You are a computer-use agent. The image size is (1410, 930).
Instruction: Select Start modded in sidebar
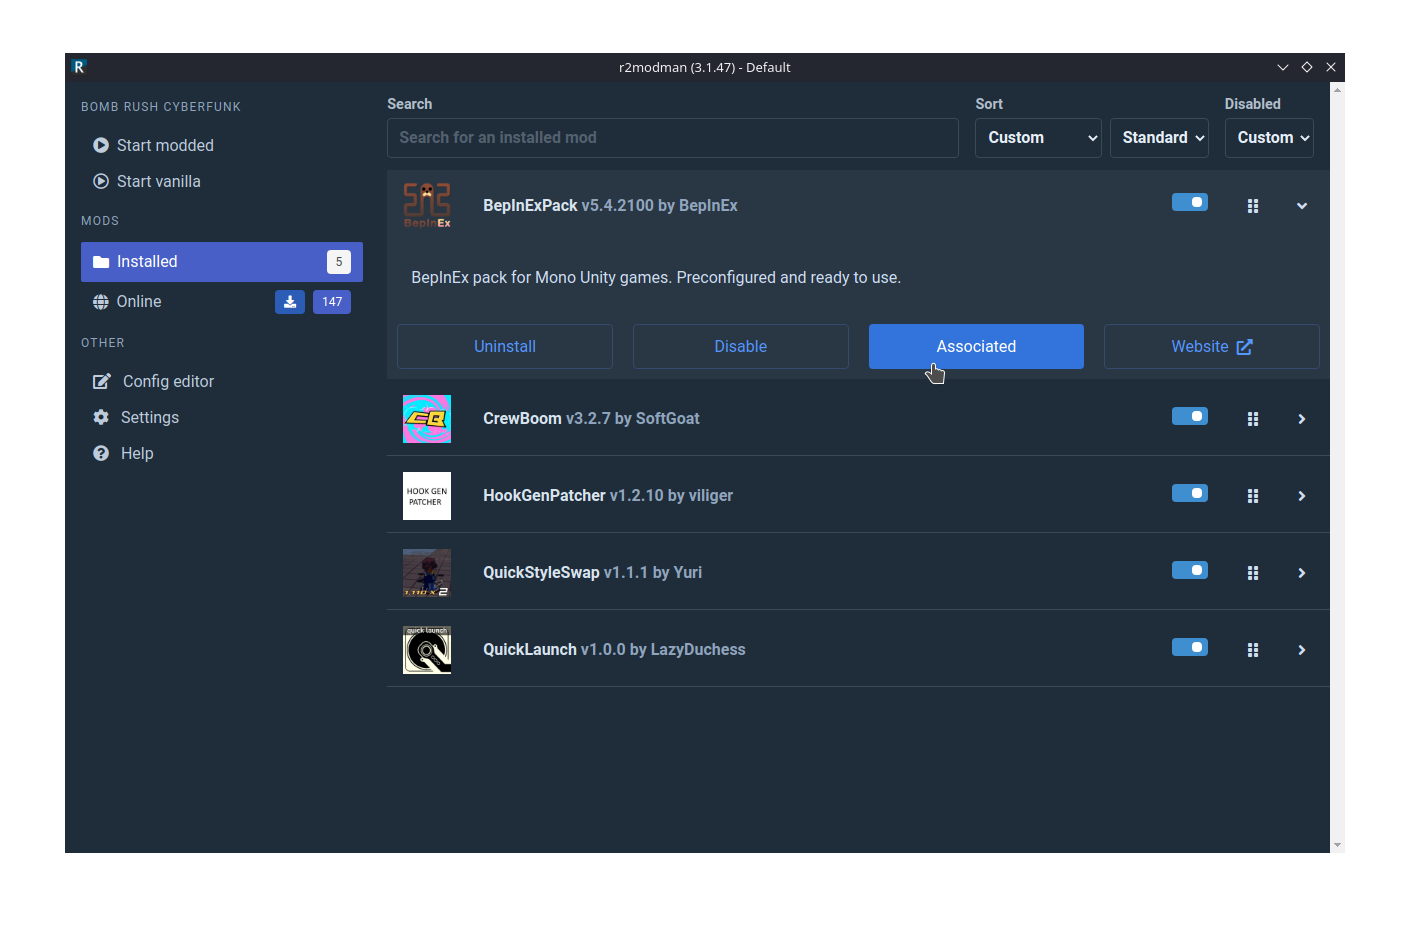click(x=222, y=145)
